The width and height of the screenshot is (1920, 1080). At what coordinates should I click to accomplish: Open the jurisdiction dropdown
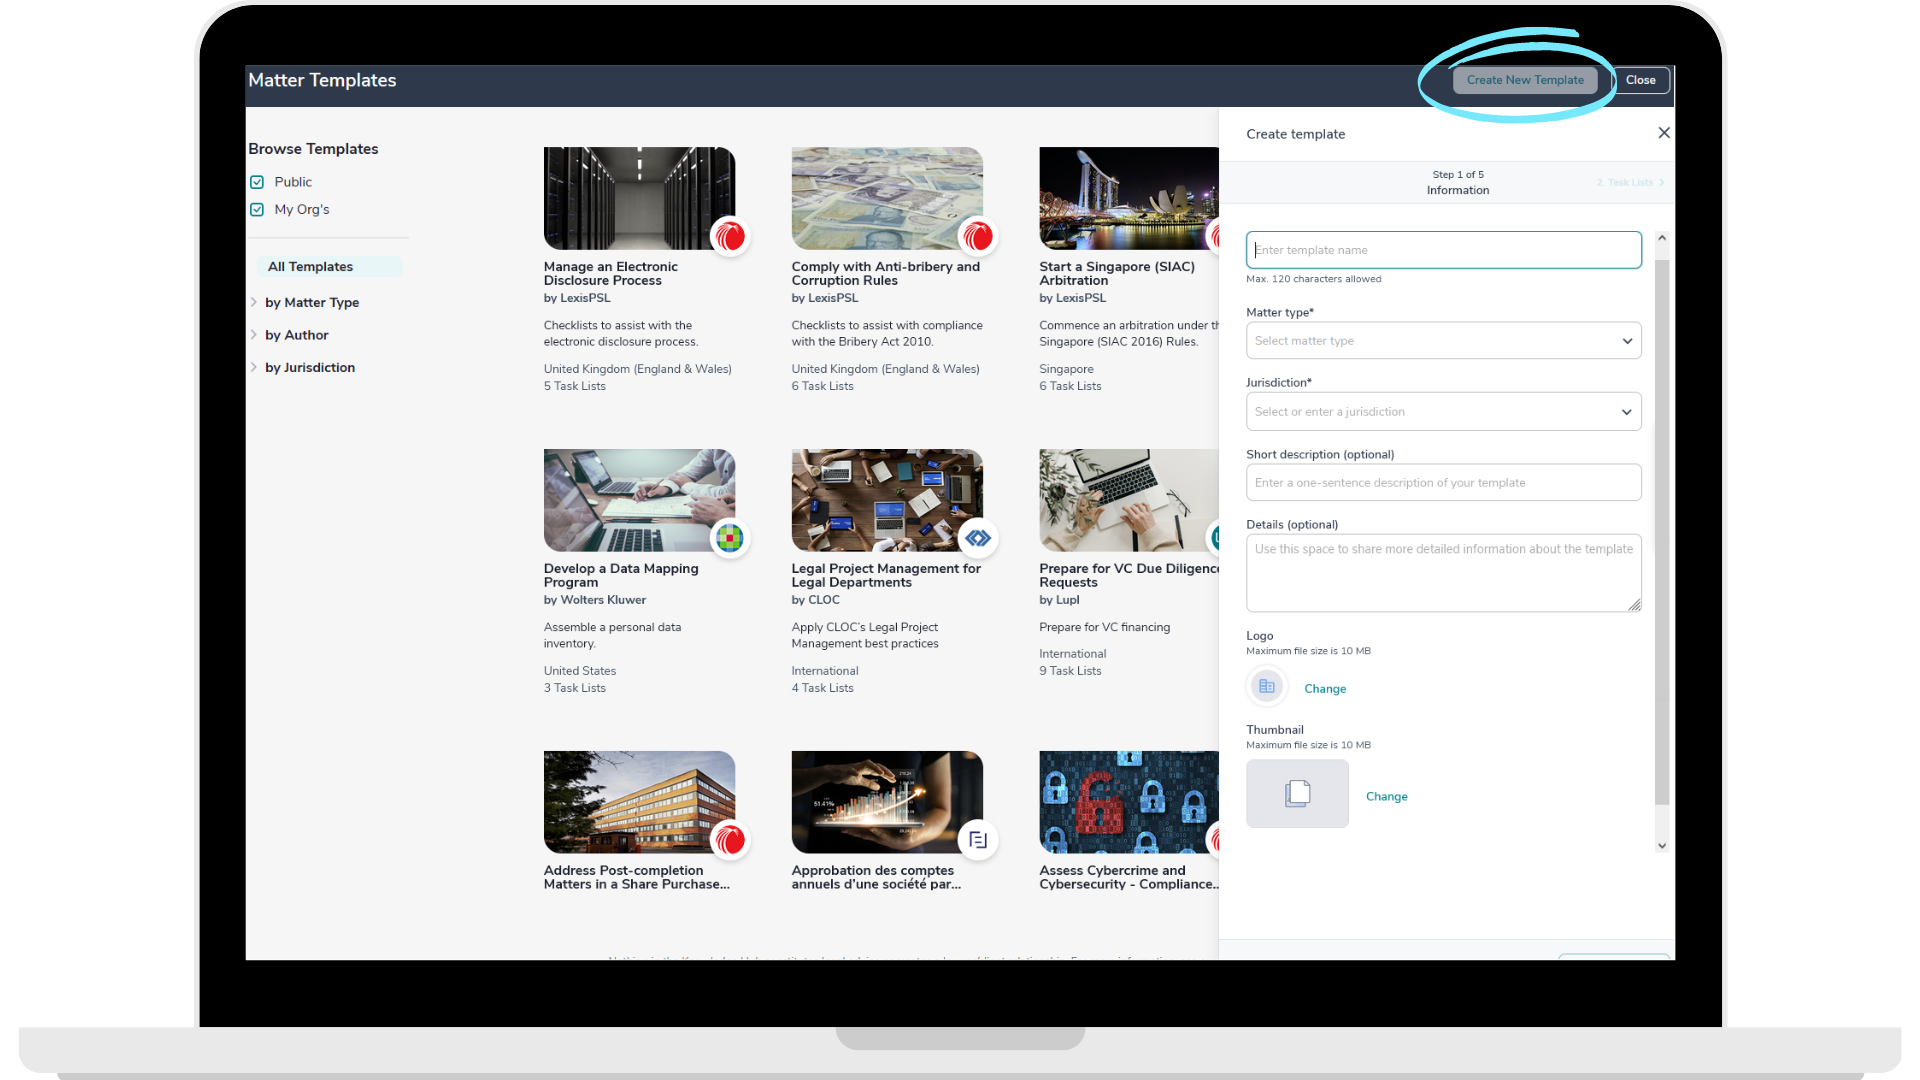(1443, 412)
